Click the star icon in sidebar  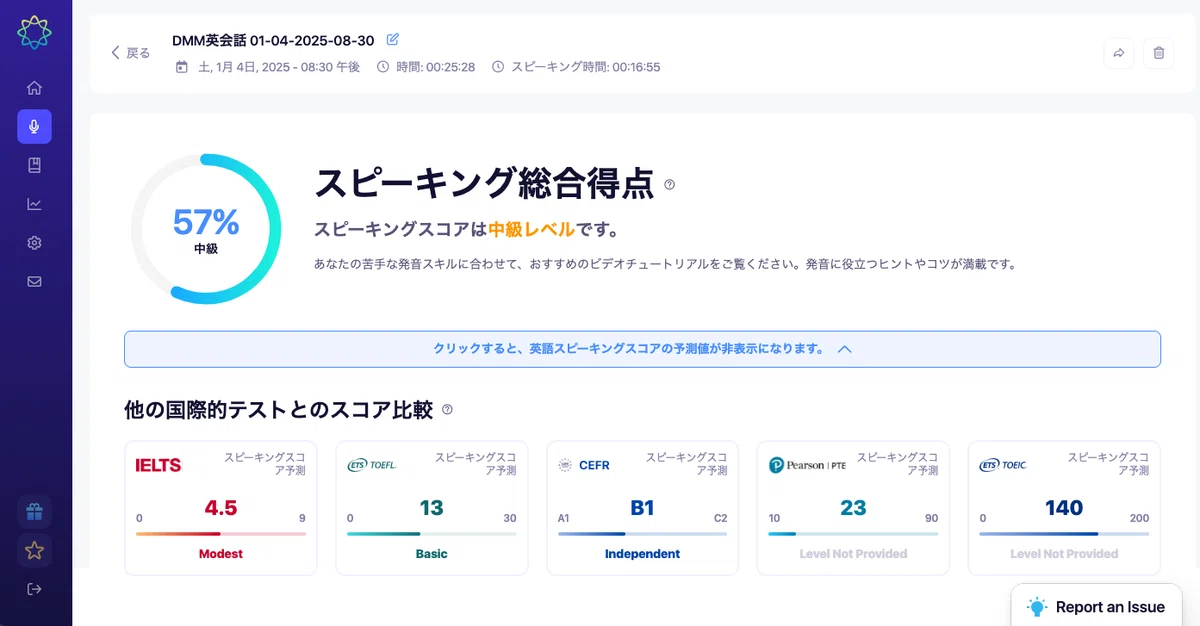coord(34,550)
